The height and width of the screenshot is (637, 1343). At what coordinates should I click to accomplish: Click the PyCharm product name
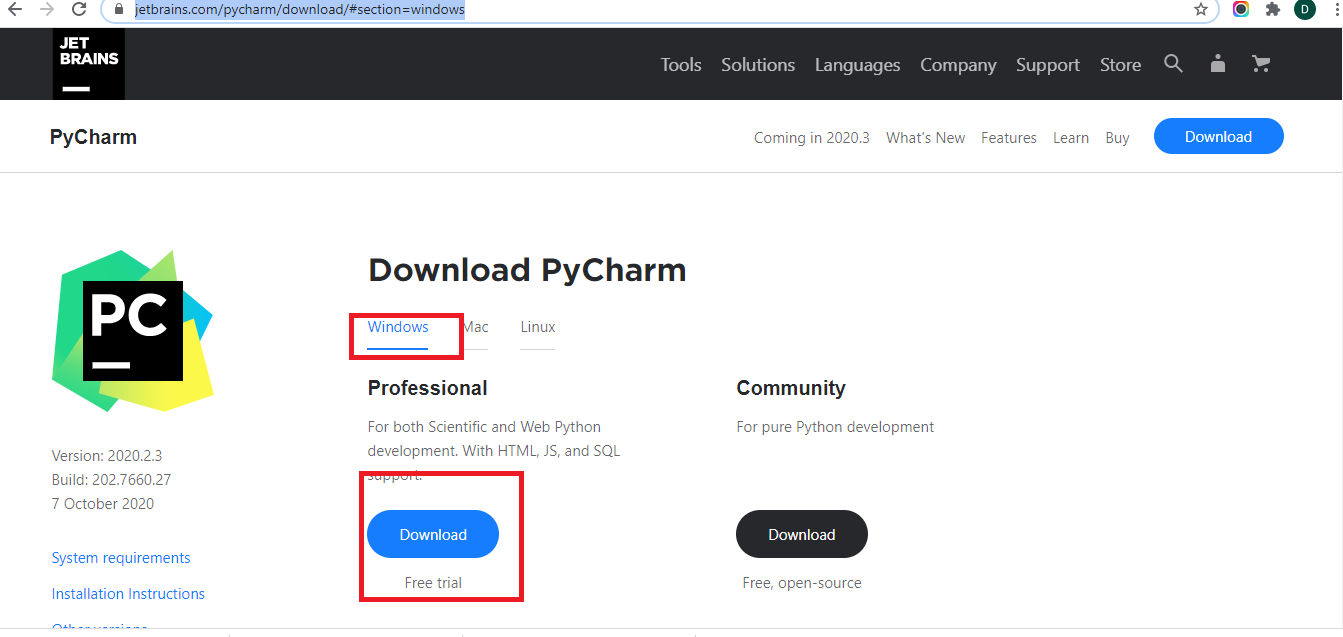[93, 137]
